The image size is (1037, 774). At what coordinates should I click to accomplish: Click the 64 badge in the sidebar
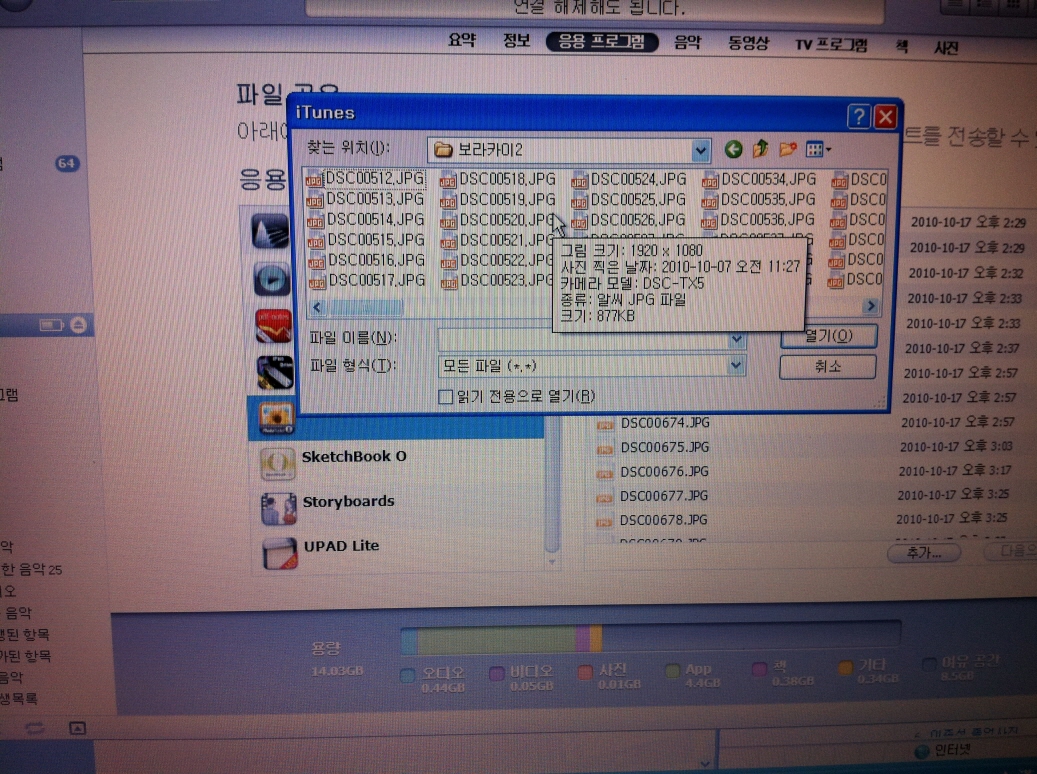pyautogui.click(x=67, y=163)
